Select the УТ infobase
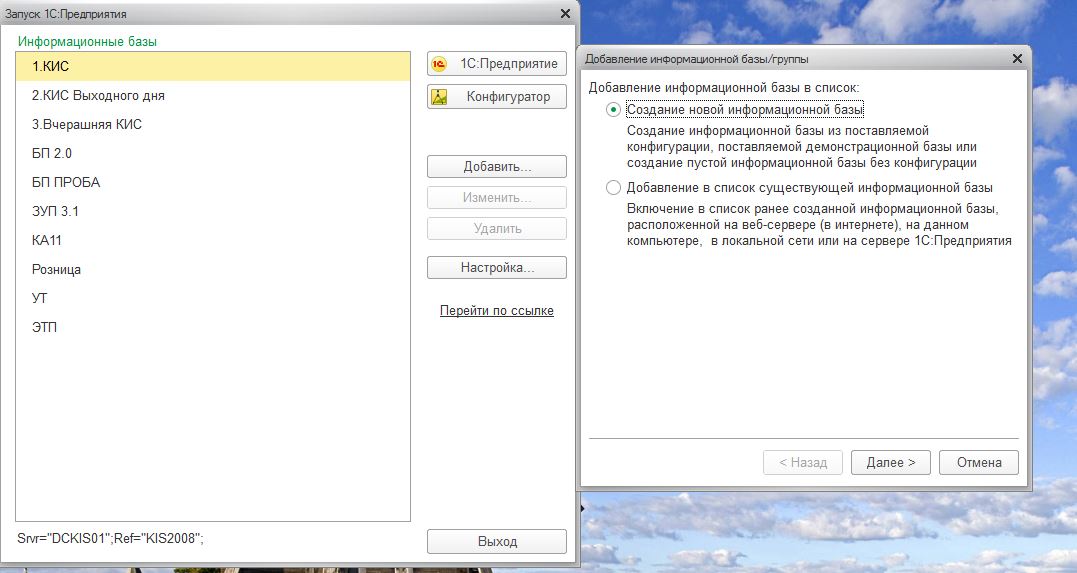The width and height of the screenshot is (1077, 573). pos(213,298)
